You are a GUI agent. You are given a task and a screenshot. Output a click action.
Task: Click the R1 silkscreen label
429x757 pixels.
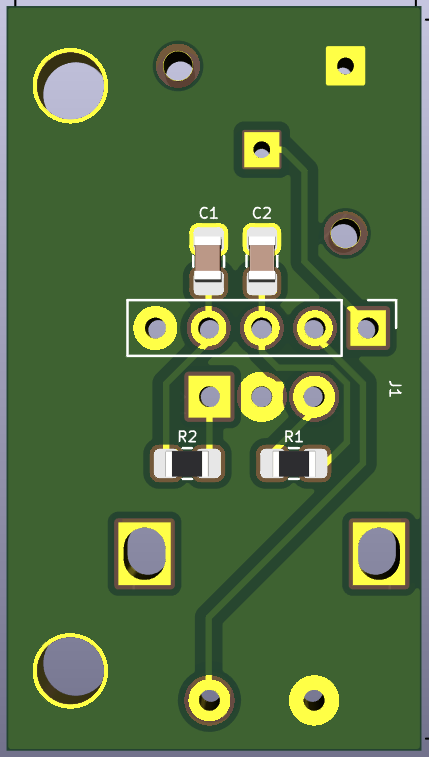point(293,437)
